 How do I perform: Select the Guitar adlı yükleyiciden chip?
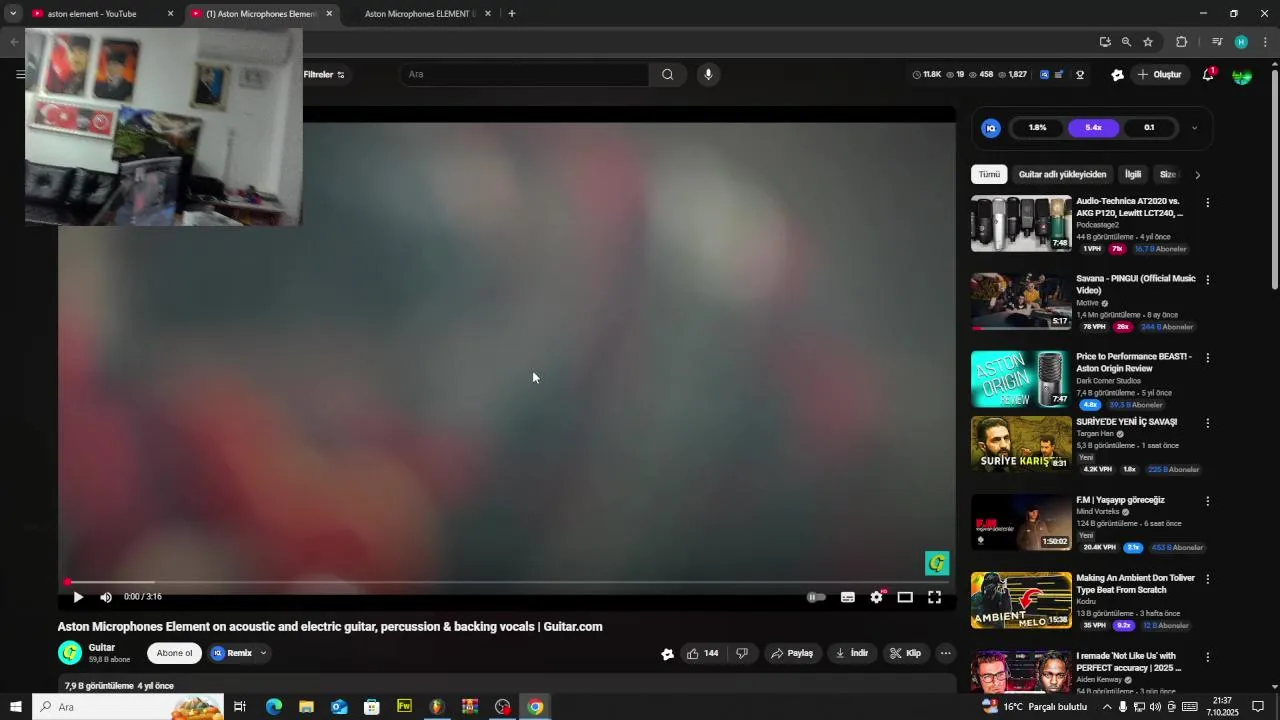[1062, 174]
